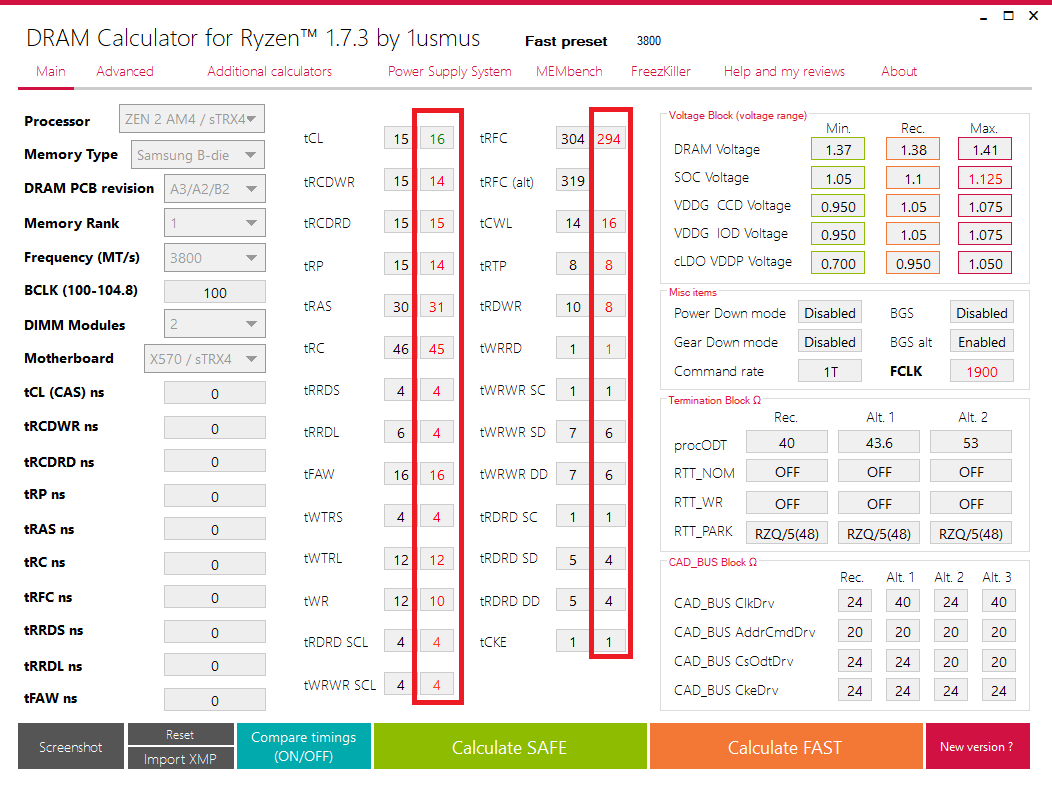Click the tRRDS ns input field
Screen dimensions: 1052x791
click(x=215, y=632)
